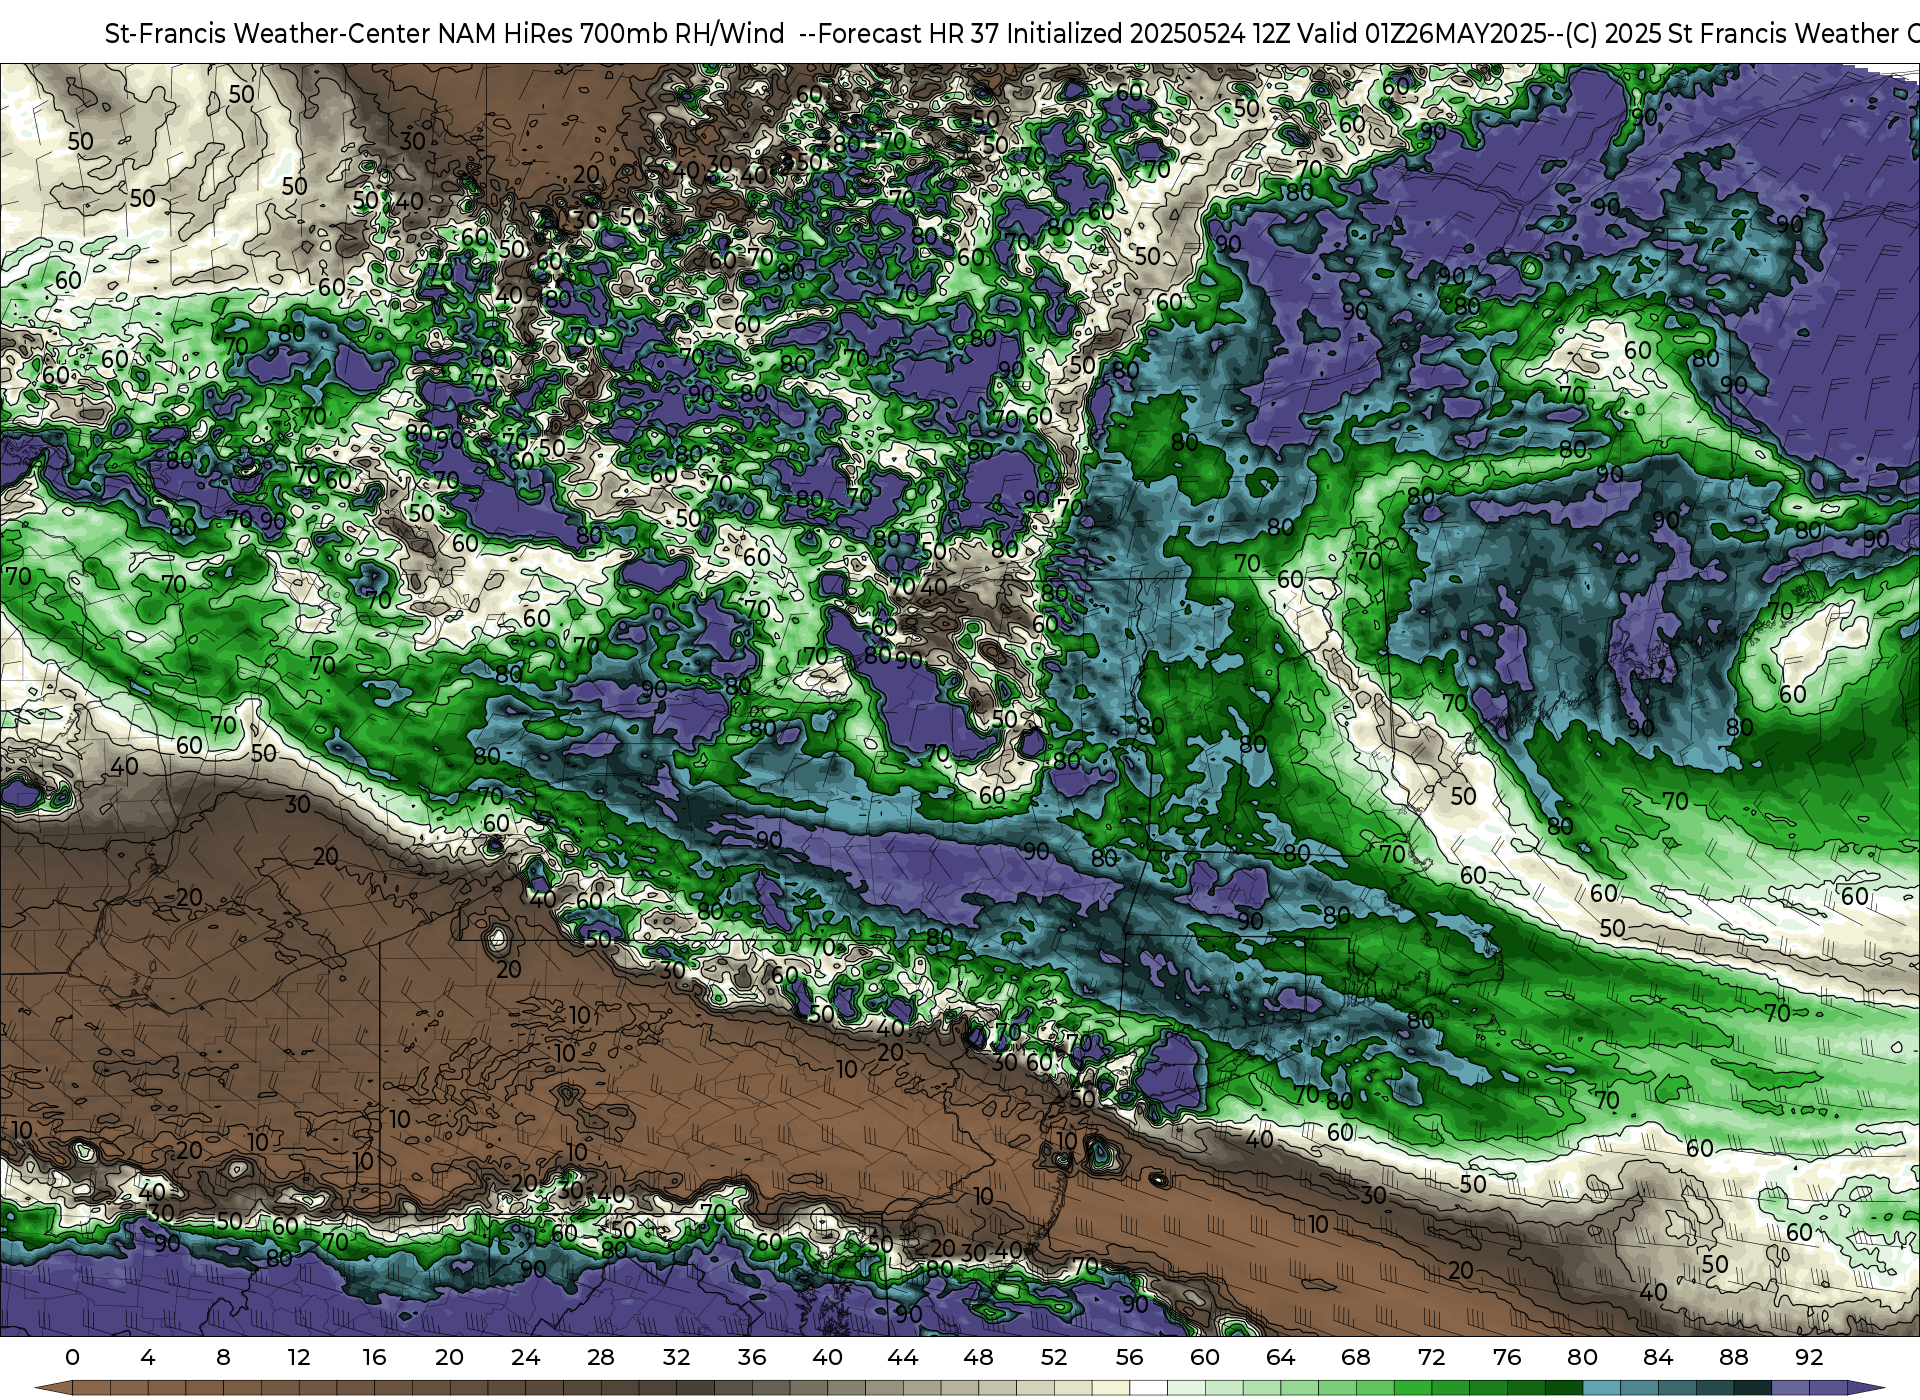Click the colorbar tick label '24'
The width and height of the screenshot is (1920, 1400).
click(x=525, y=1357)
